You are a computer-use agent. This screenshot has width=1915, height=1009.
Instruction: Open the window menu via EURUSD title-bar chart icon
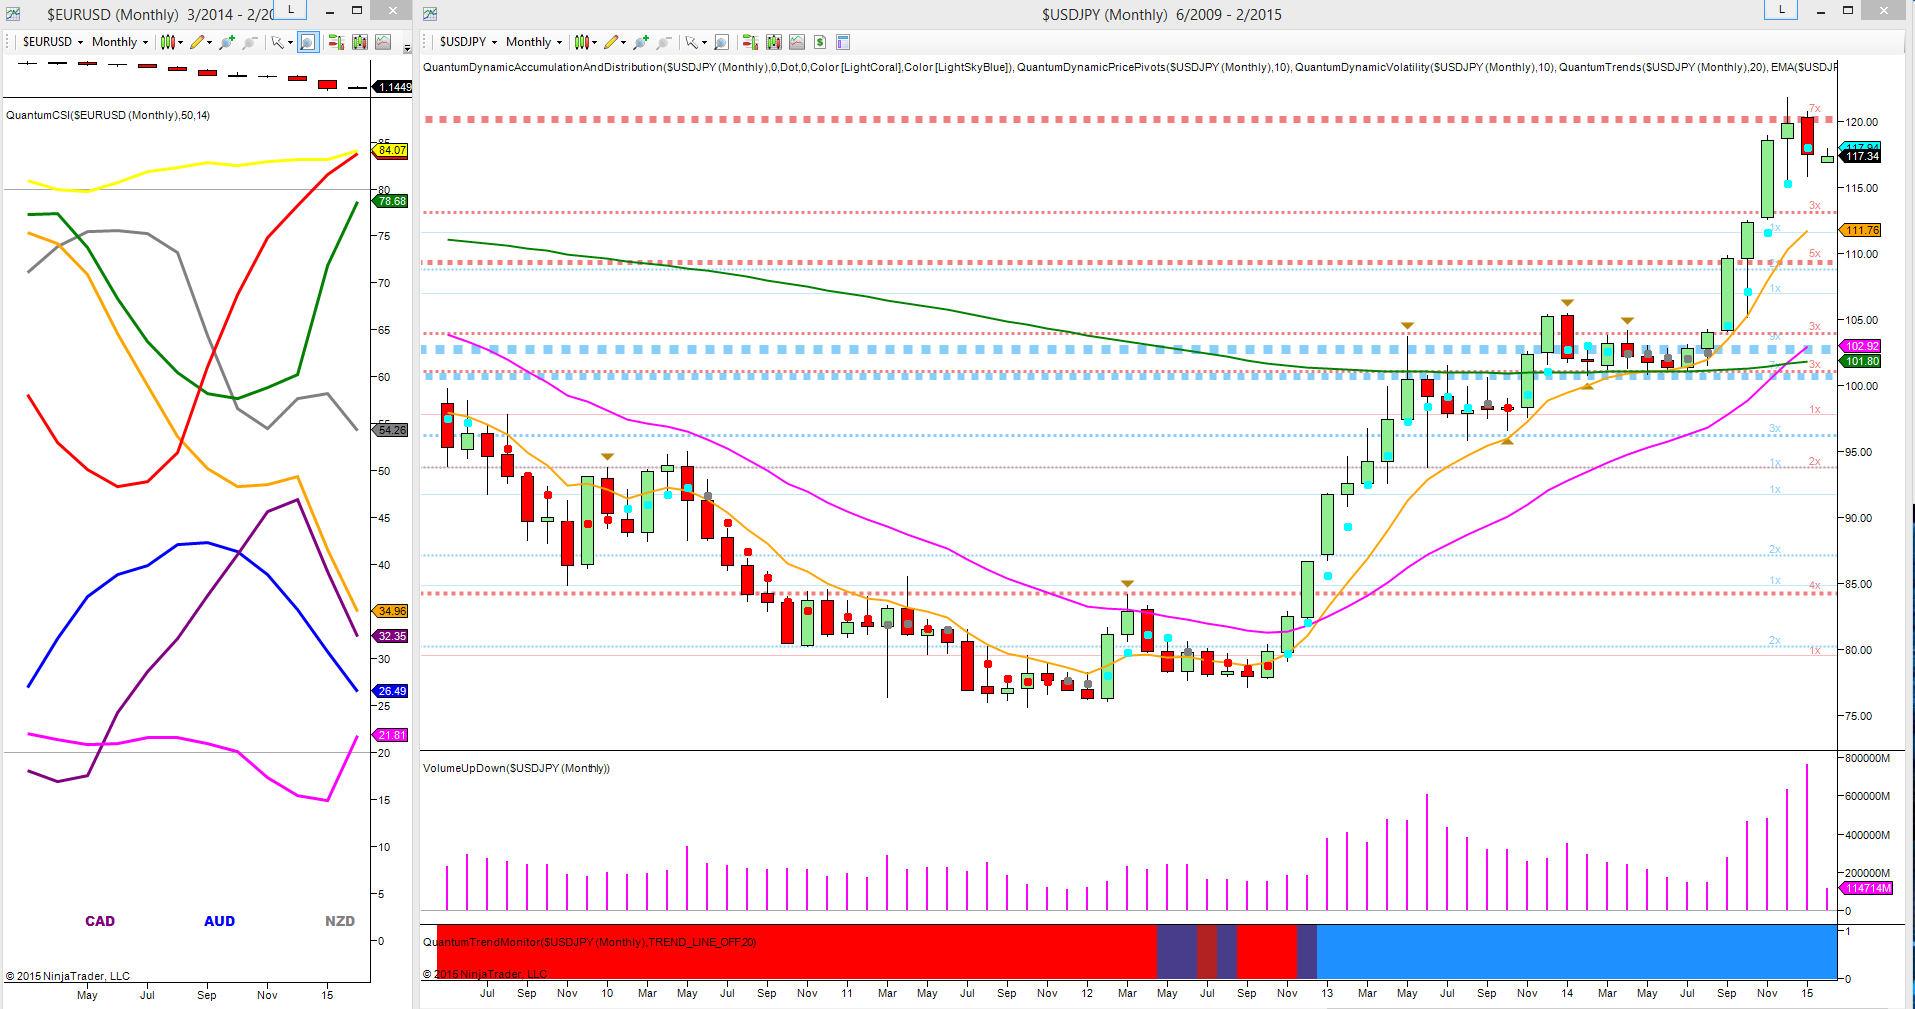[x=13, y=11]
